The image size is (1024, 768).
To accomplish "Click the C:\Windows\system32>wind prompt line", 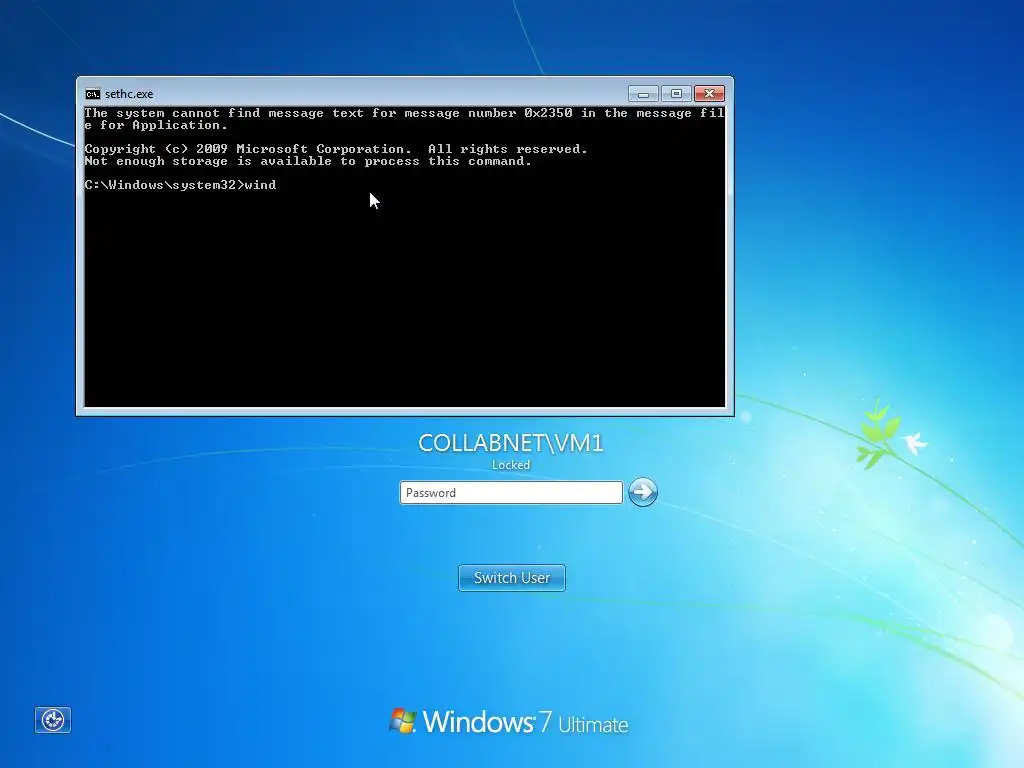I will (180, 185).
